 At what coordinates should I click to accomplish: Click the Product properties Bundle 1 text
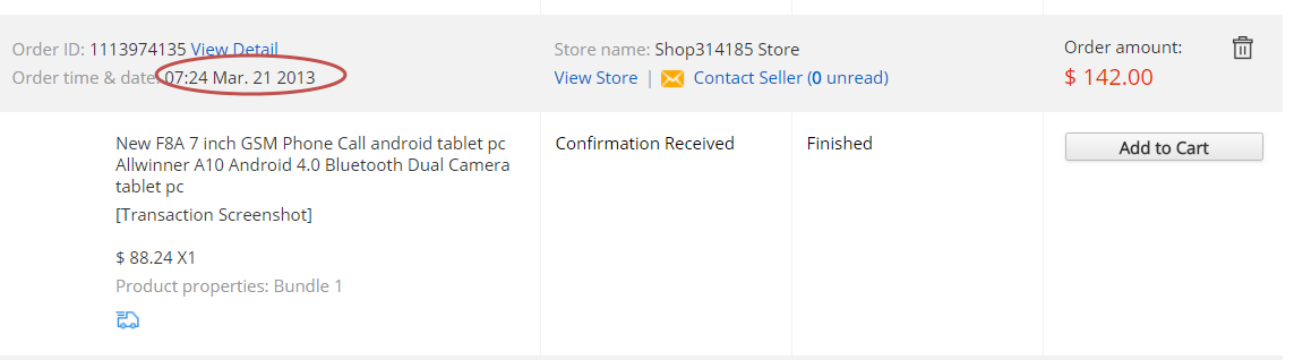[229, 286]
